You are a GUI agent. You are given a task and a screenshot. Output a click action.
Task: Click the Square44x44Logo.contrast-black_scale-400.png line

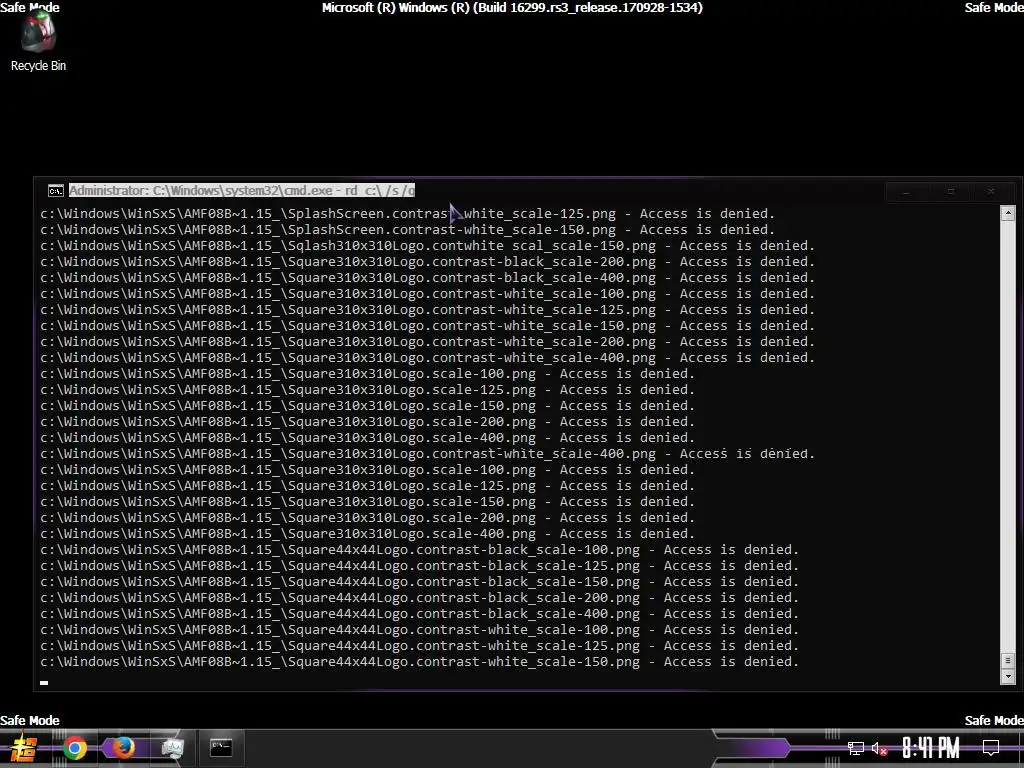(x=420, y=614)
